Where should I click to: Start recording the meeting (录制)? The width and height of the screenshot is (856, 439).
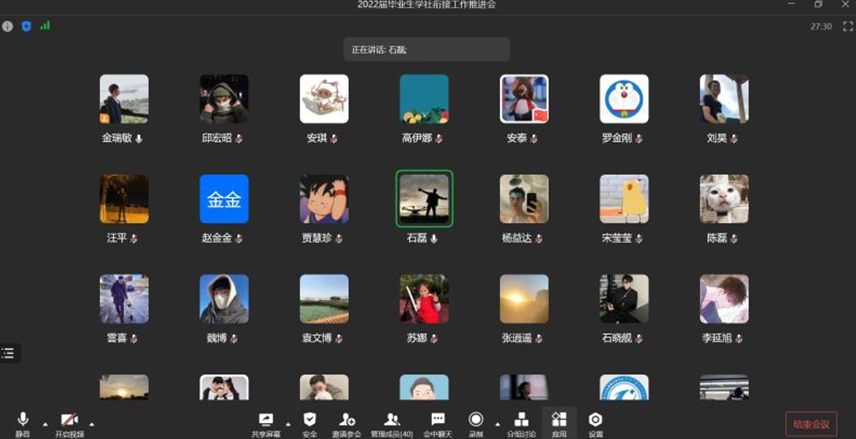pyautogui.click(x=476, y=422)
